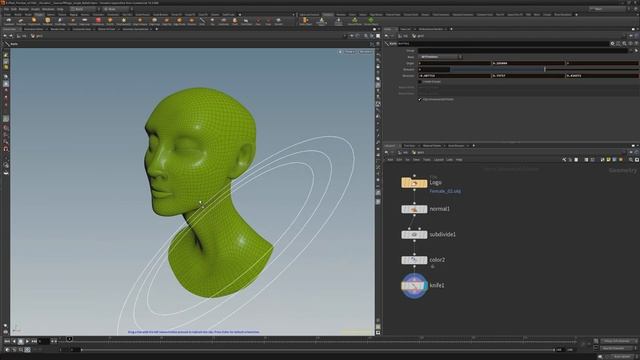Screen dimensions: 640x360
Task: Open the Windows menu
Action: (x=48, y=9)
